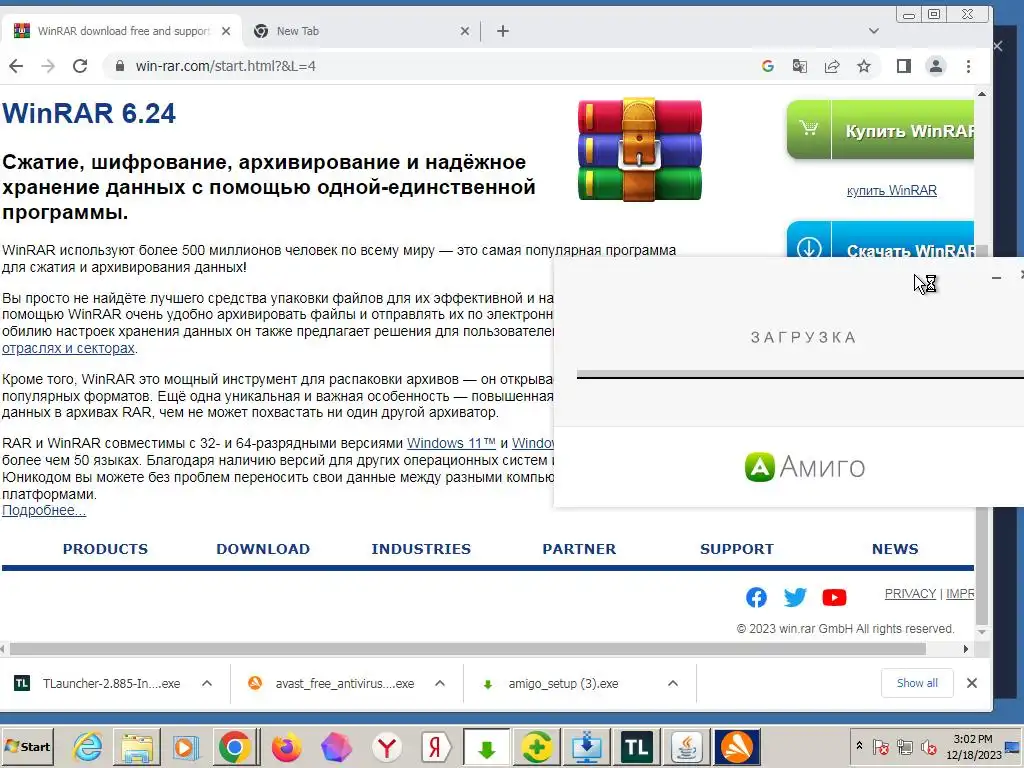The height and width of the screenshot is (768, 1024).
Task: Open Yandex Browser red Y icon
Action: point(387,747)
